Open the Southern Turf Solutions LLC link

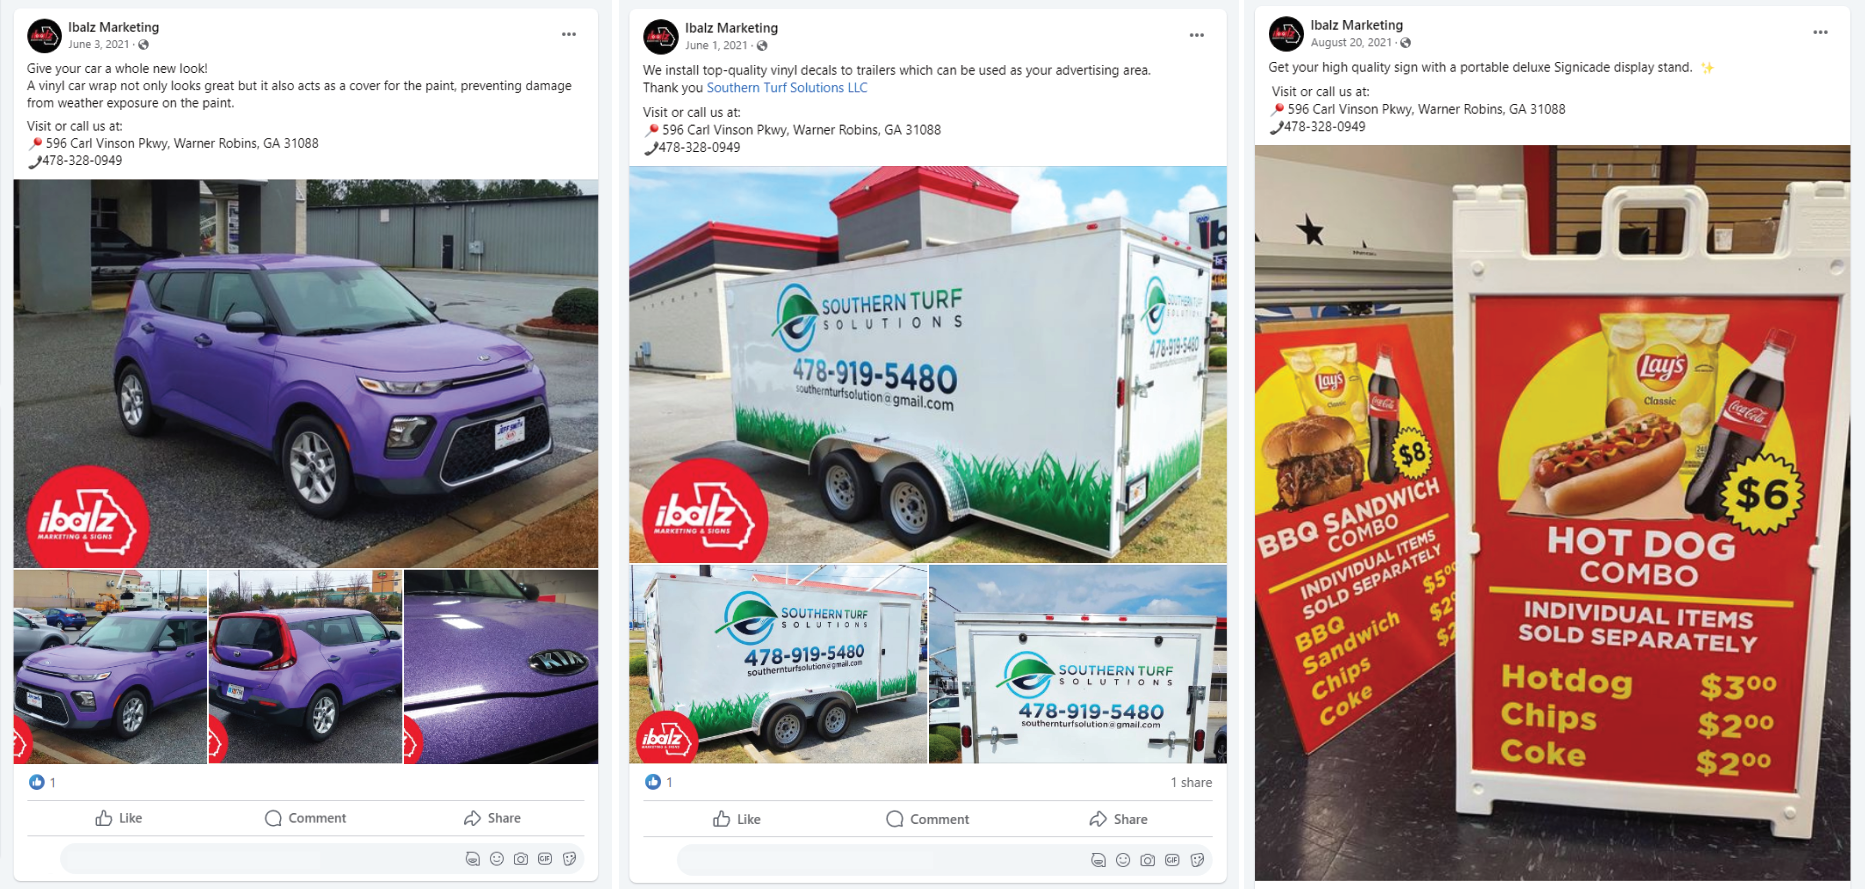[x=787, y=88]
